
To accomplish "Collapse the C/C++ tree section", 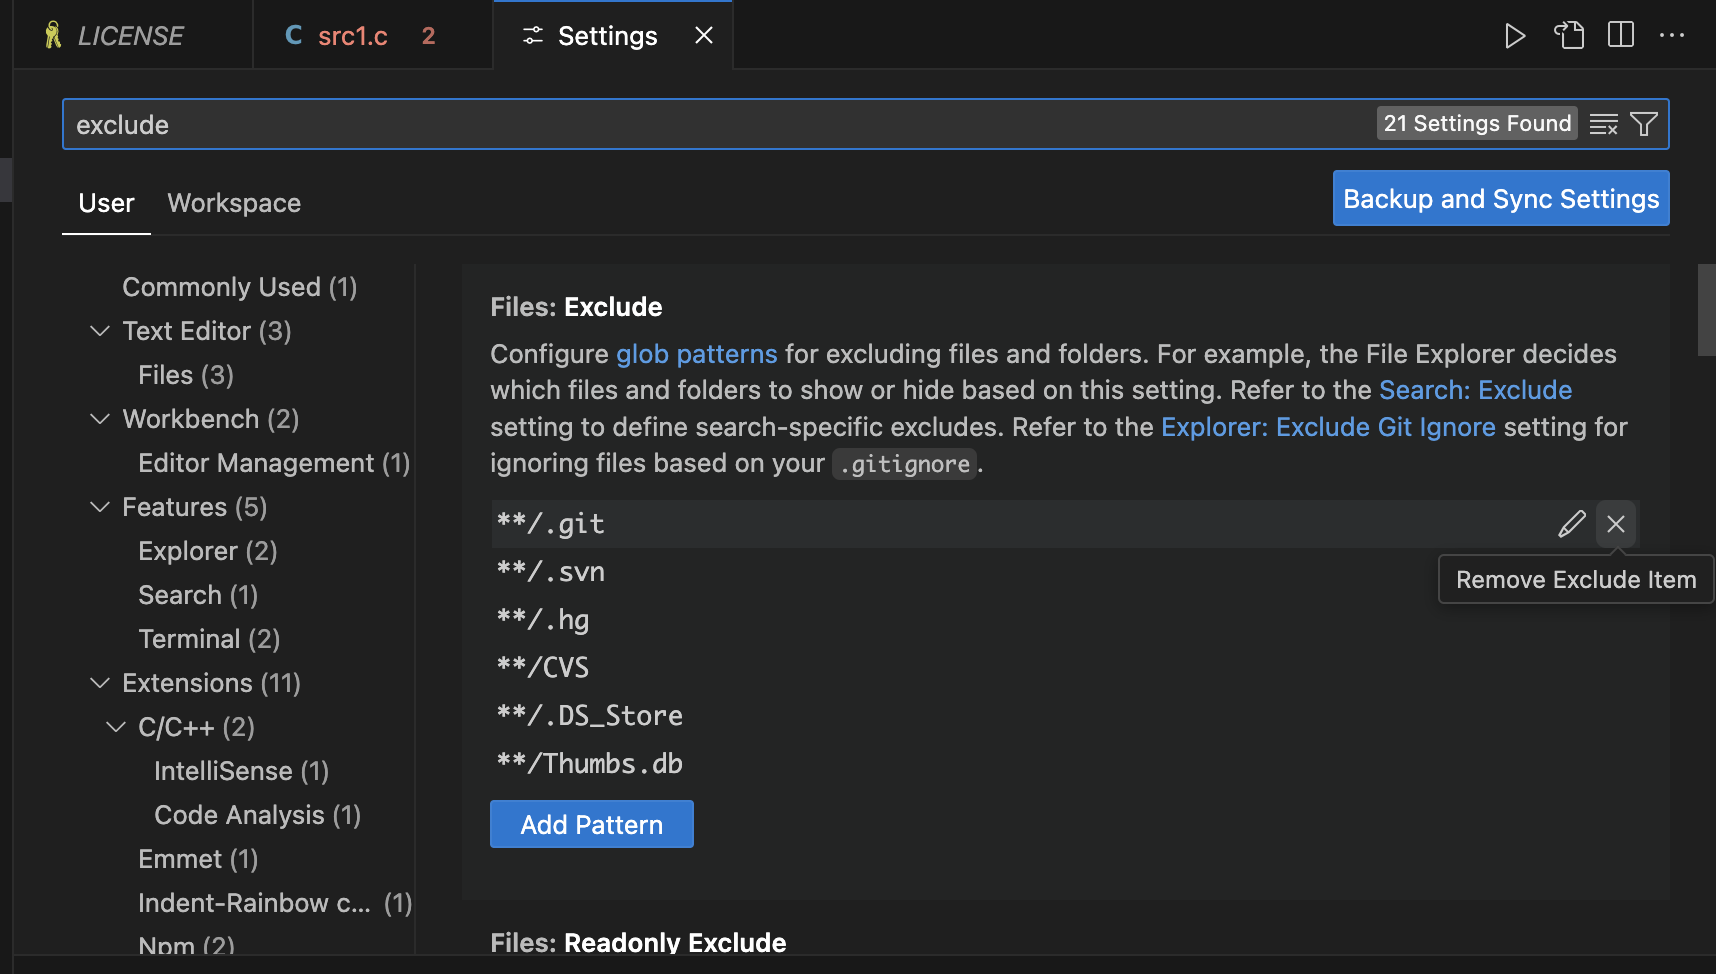I will click(x=116, y=727).
